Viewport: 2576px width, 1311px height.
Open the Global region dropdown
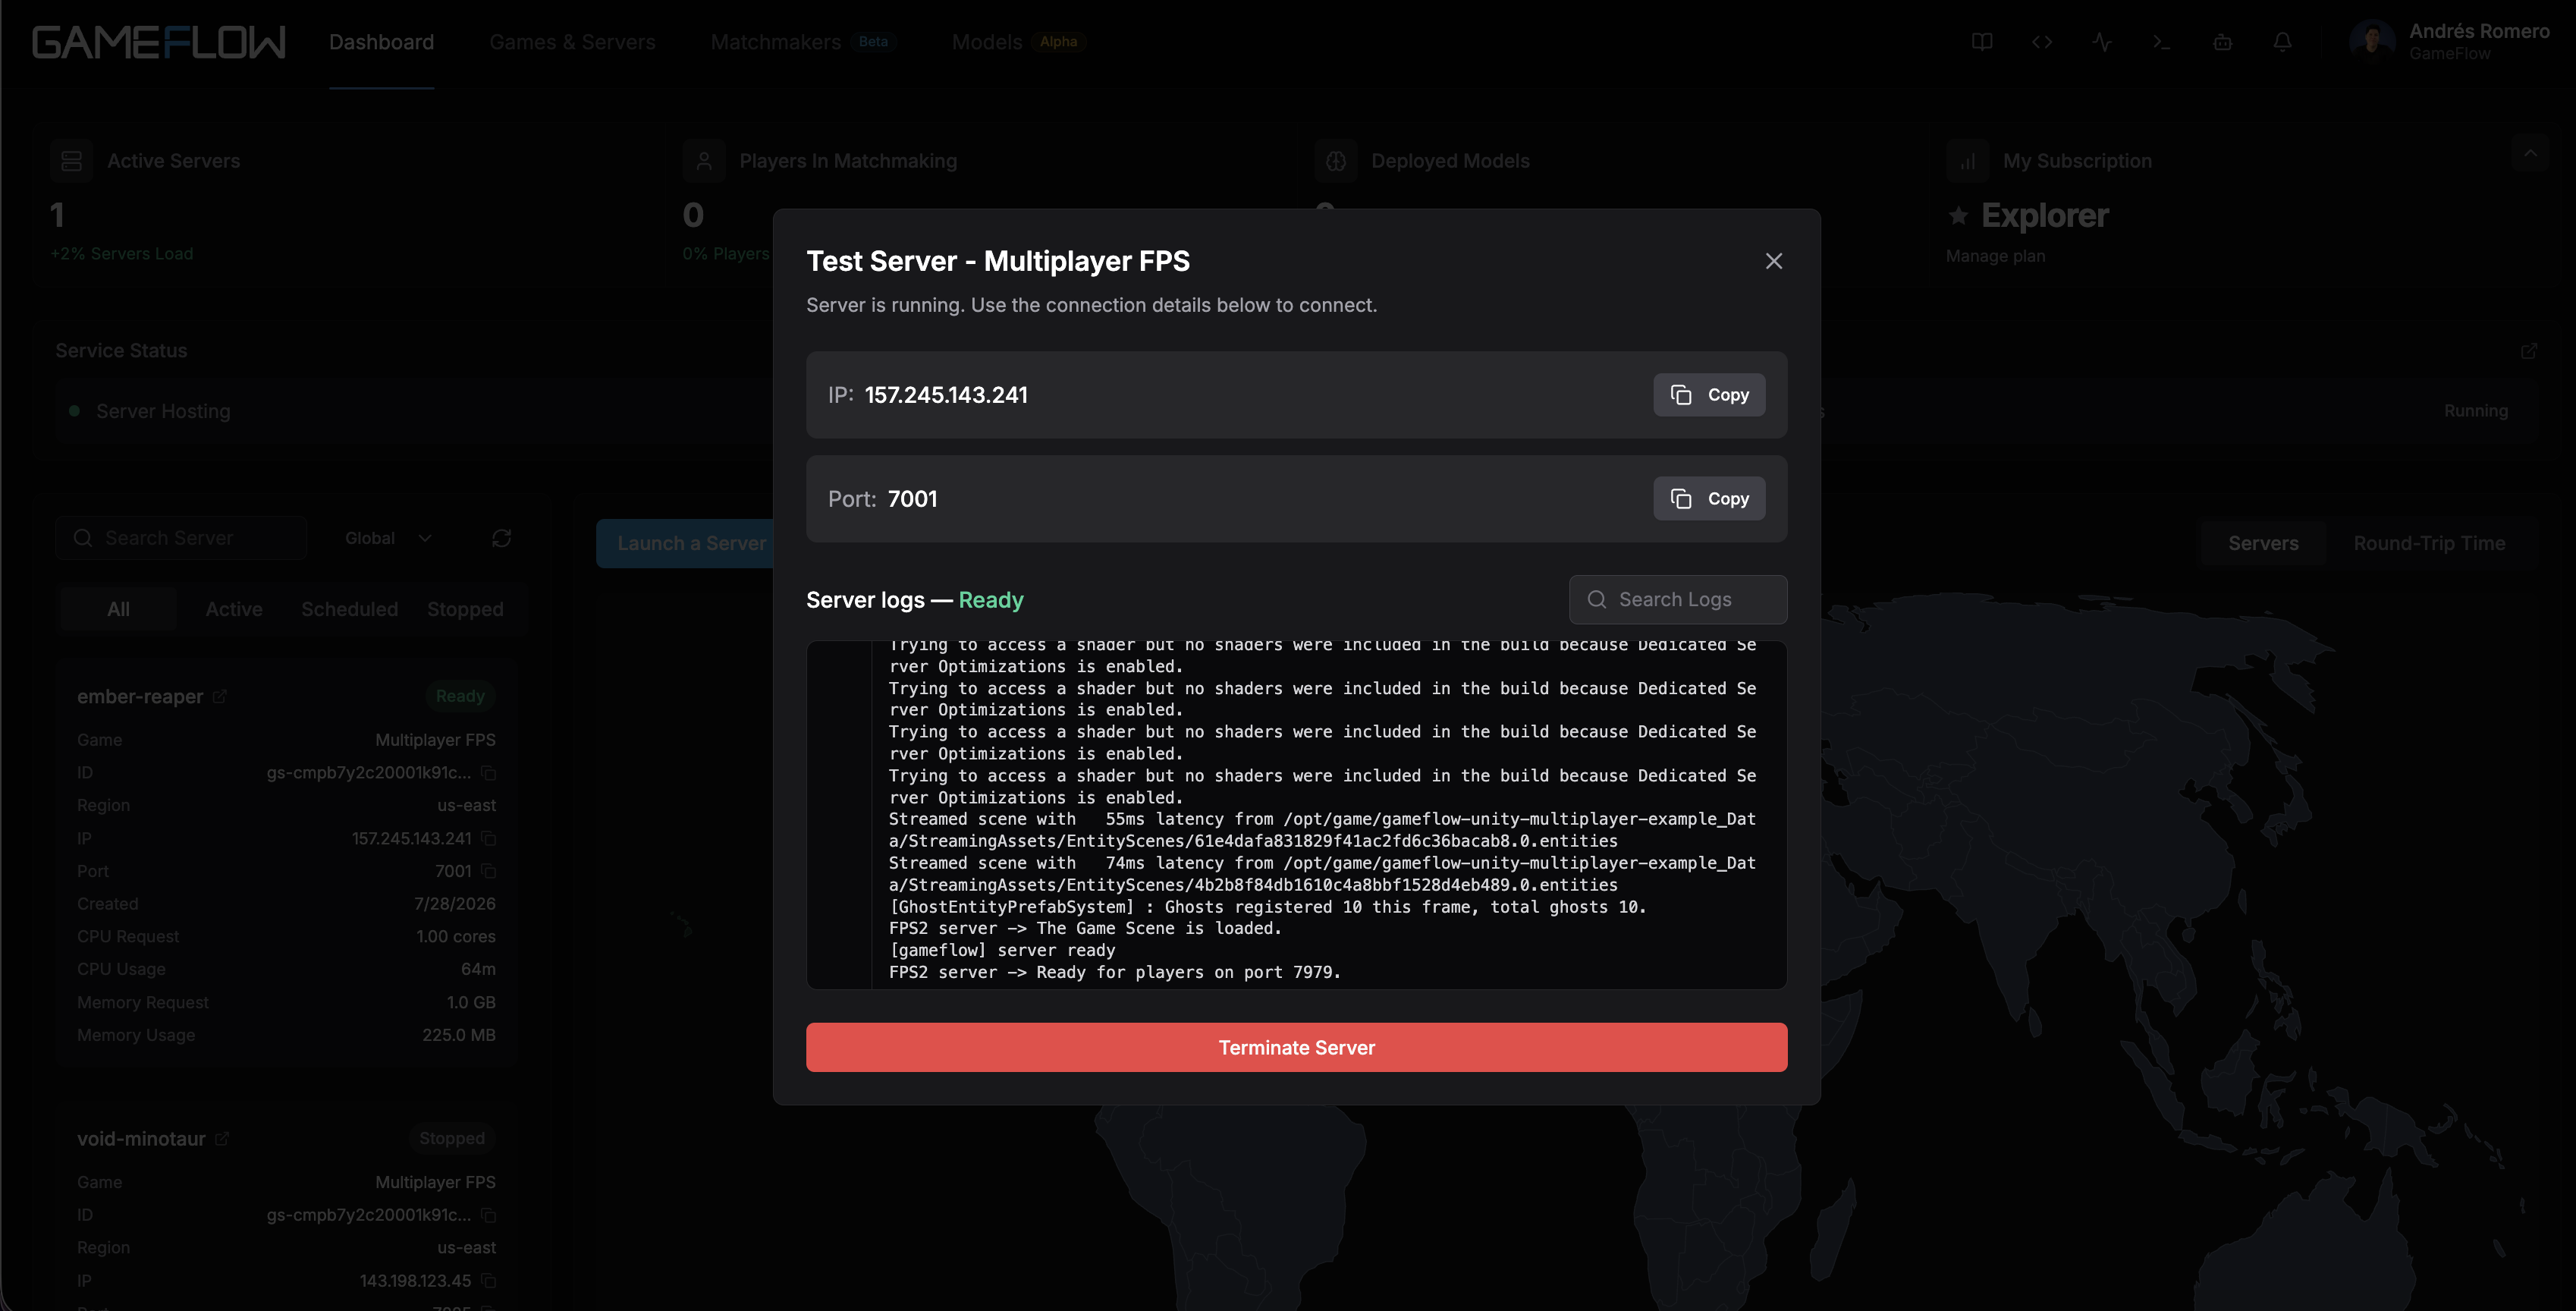388,538
